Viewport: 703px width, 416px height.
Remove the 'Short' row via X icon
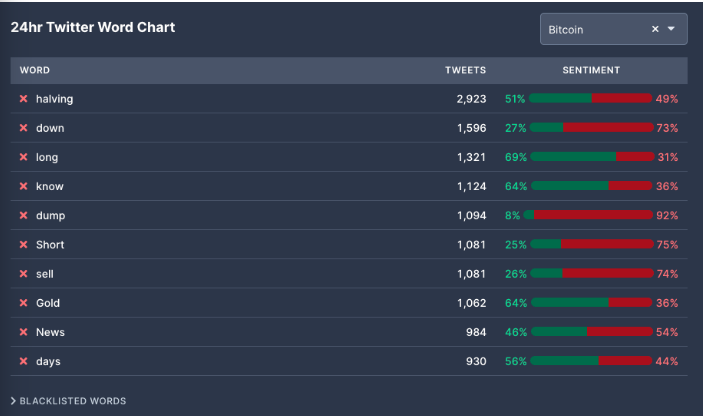point(23,245)
